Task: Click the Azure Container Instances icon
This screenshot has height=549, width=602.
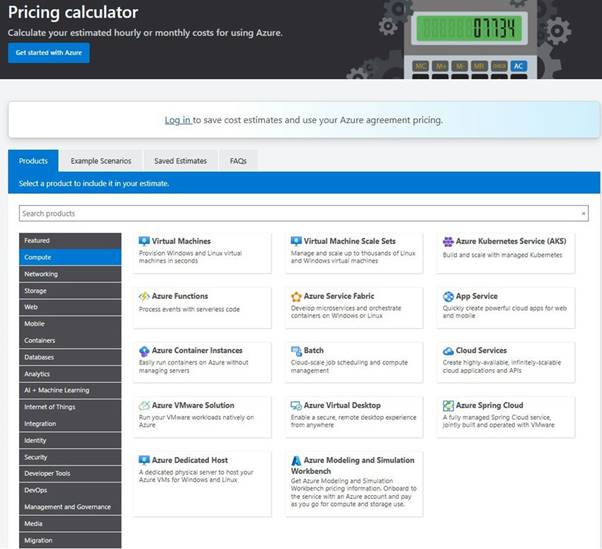Action: tap(144, 351)
